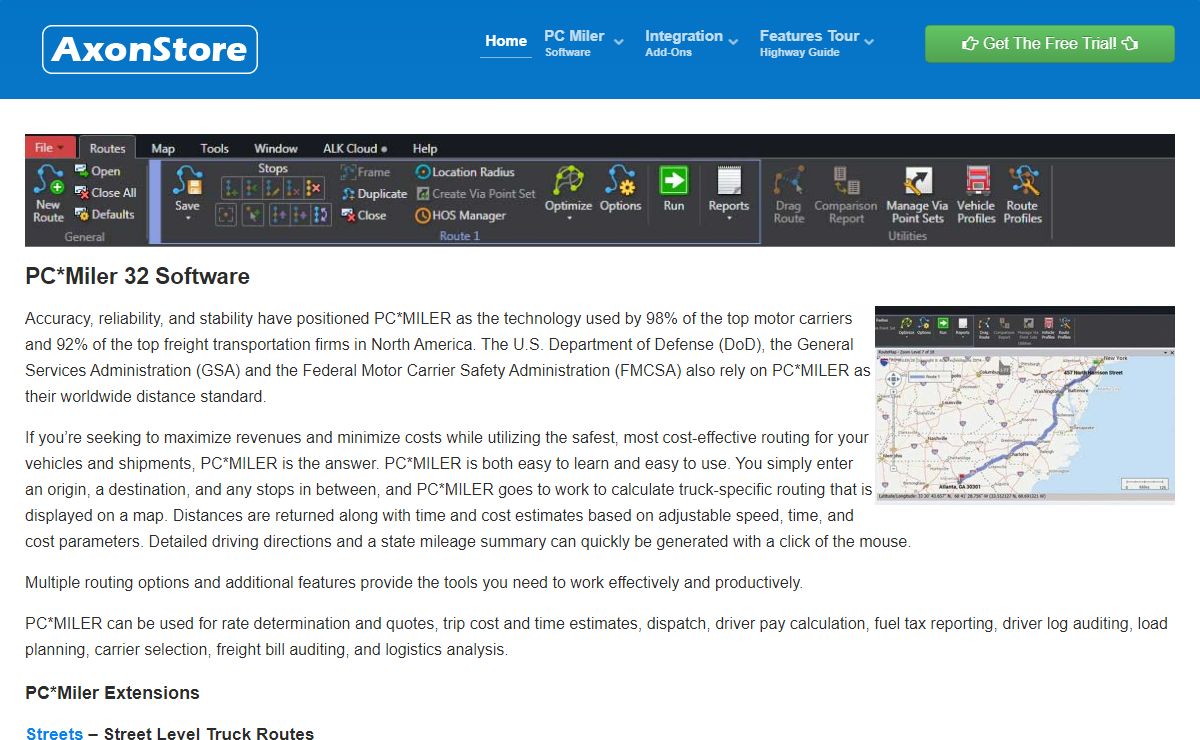Click the add stop icon with green plus
This screenshot has height=740, width=1200.
[231, 187]
